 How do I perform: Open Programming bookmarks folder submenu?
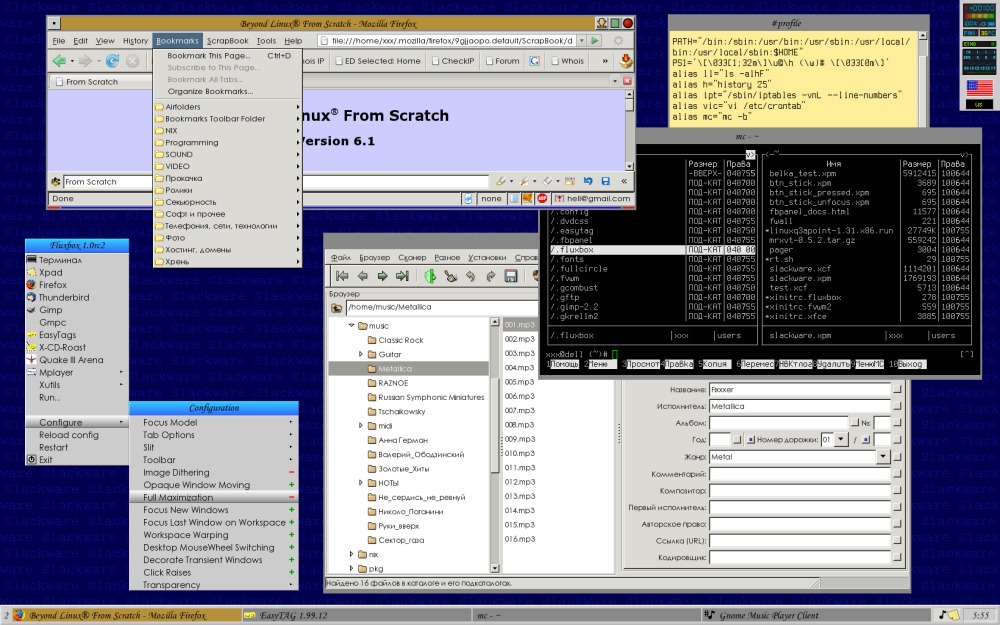227,142
